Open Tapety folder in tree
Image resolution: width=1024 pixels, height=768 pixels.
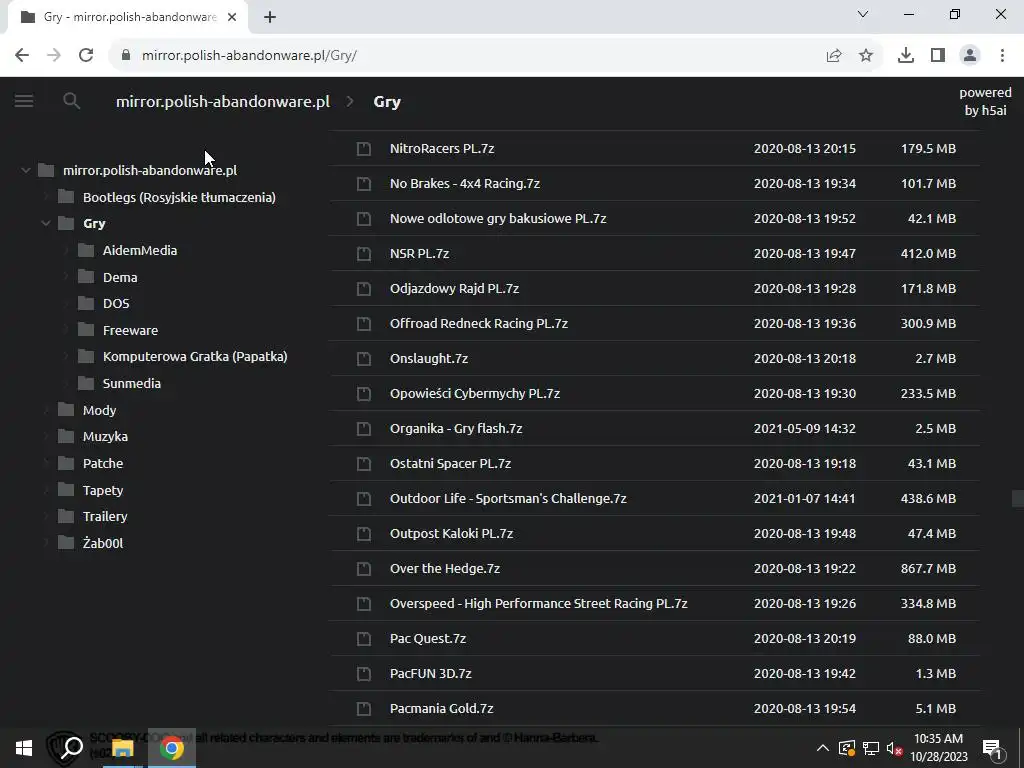[x=103, y=490]
